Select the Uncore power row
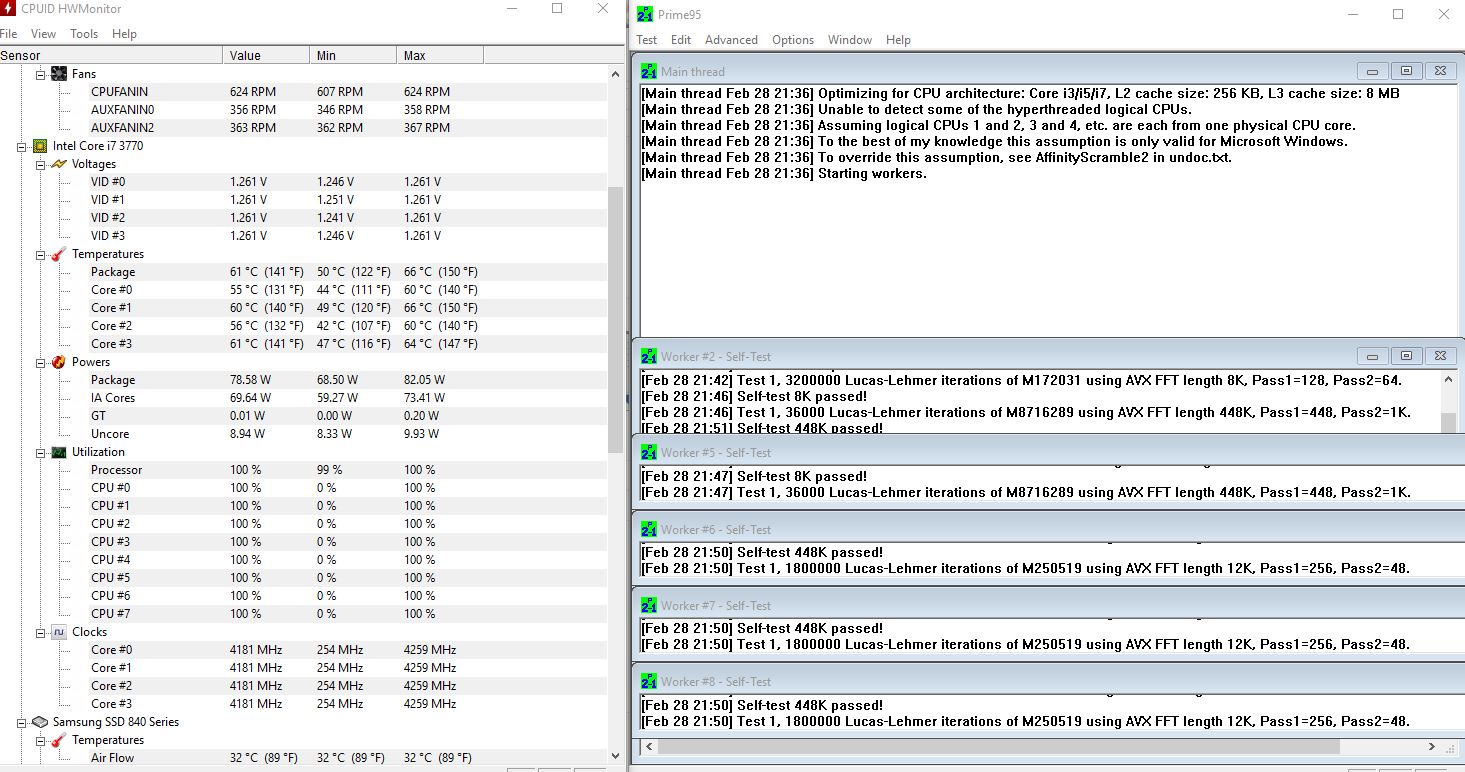 tap(303, 434)
